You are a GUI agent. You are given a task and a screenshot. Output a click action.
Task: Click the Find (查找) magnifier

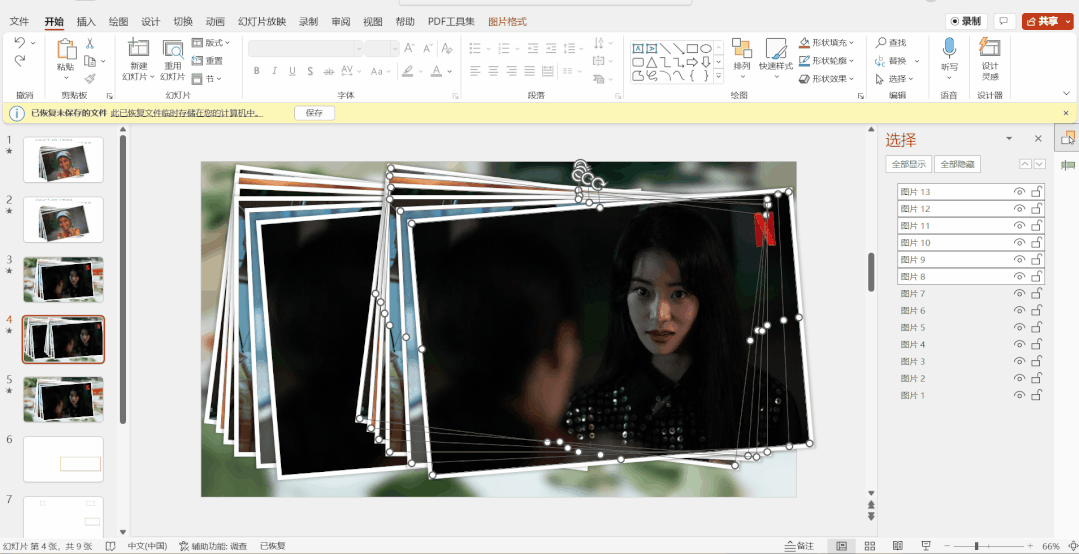tap(890, 43)
